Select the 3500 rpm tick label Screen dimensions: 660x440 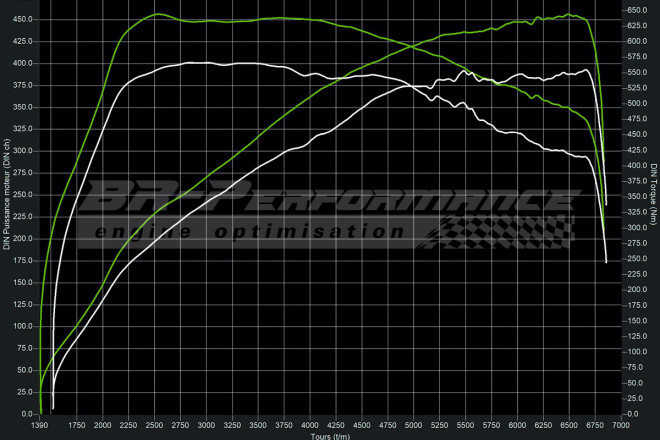tap(258, 425)
